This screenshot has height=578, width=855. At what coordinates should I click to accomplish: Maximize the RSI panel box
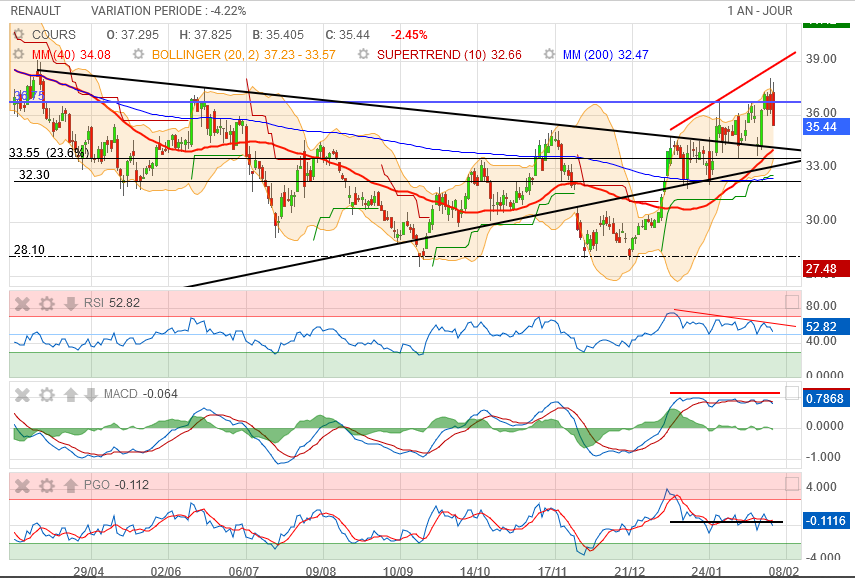coord(792,302)
